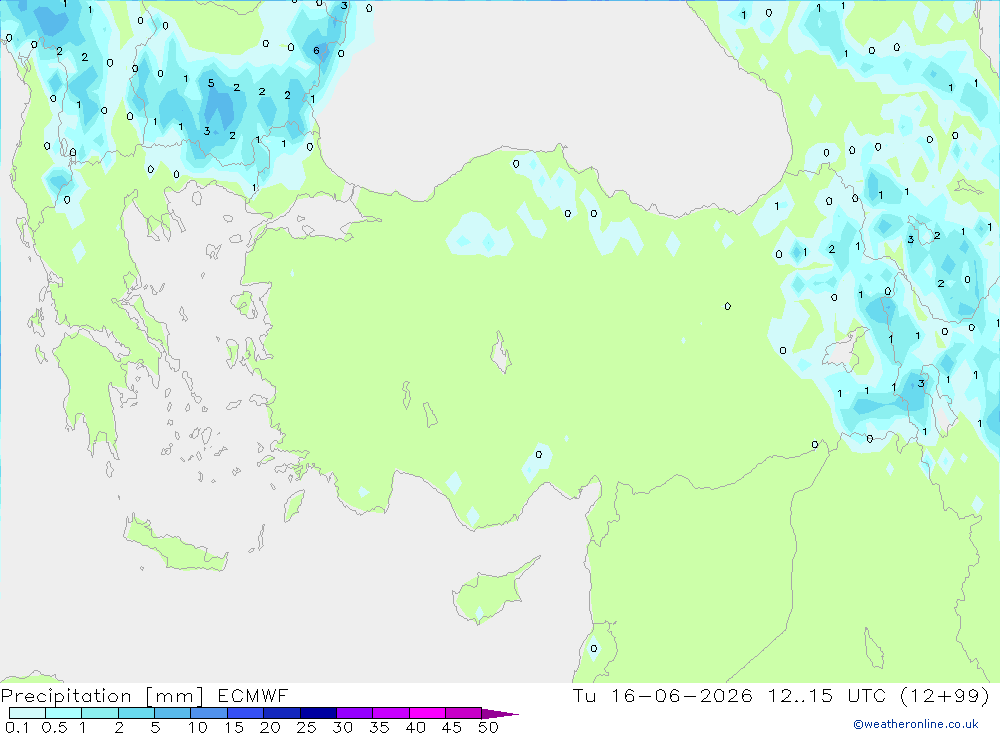Choose the 25–30 mm dark blue swatch

[x=318, y=713]
